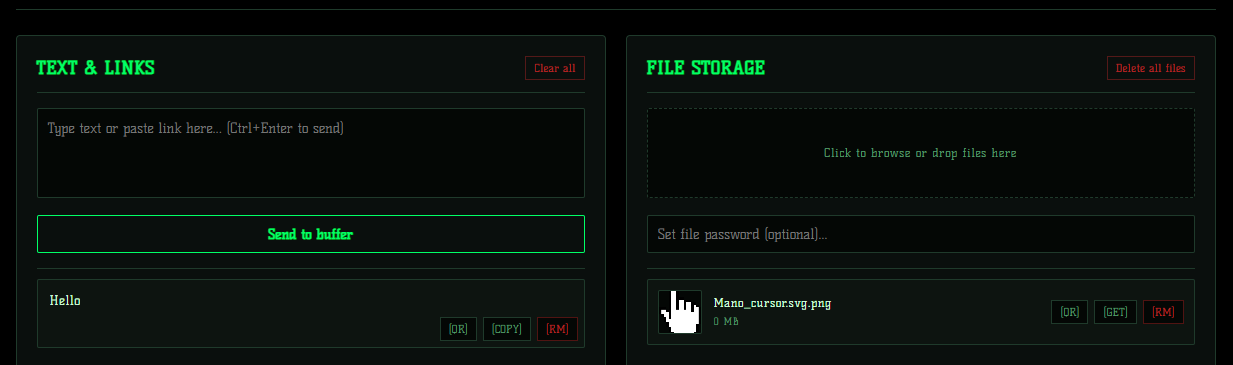Image resolution: width=1233 pixels, height=365 pixels.
Task: Click Send to buffer
Action: (x=311, y=234)
